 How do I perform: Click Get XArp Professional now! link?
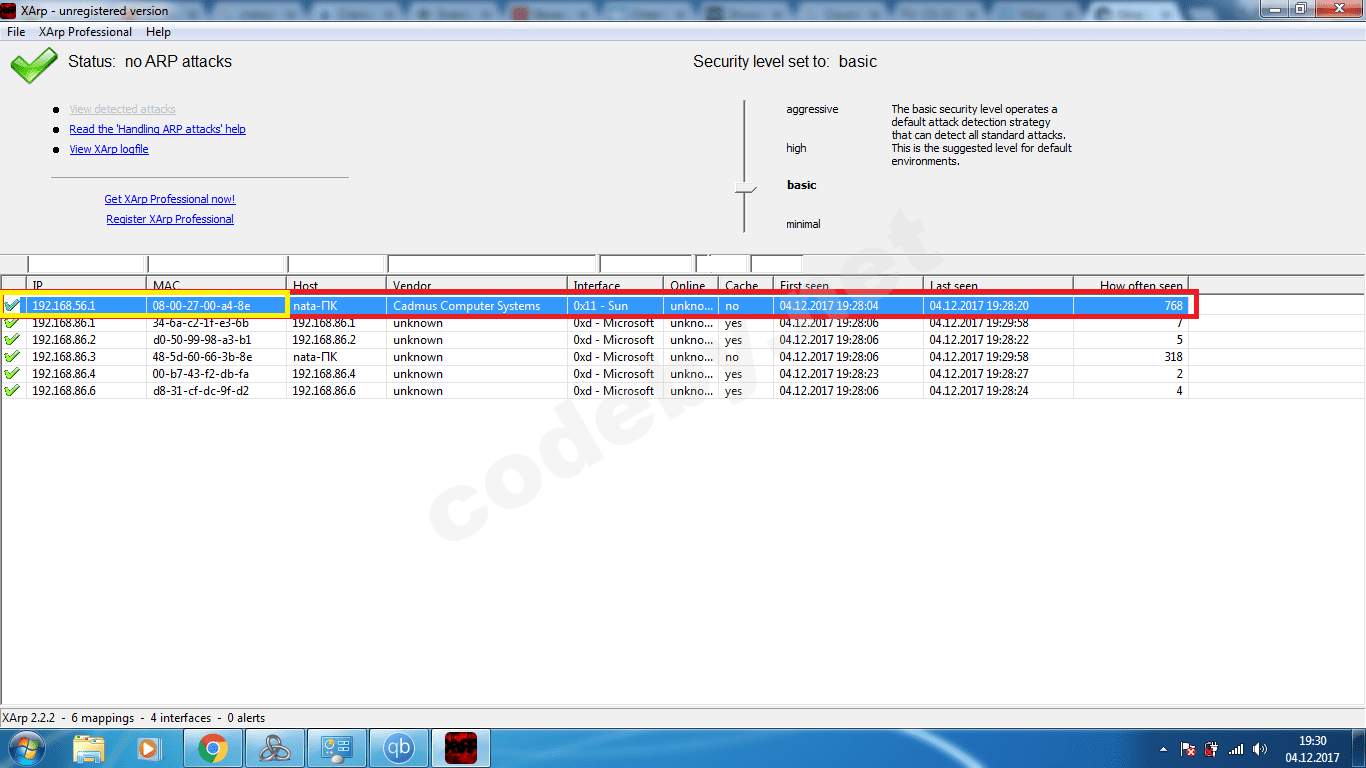(x=170, y=199)
